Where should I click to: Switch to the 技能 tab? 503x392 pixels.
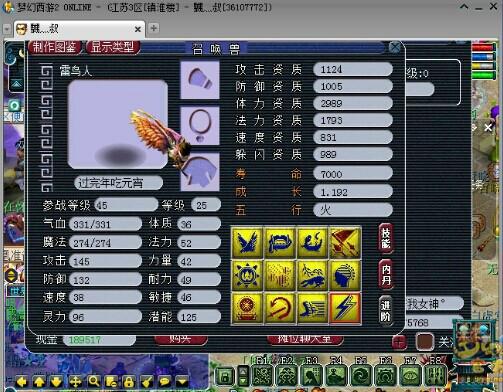point(386,238)
